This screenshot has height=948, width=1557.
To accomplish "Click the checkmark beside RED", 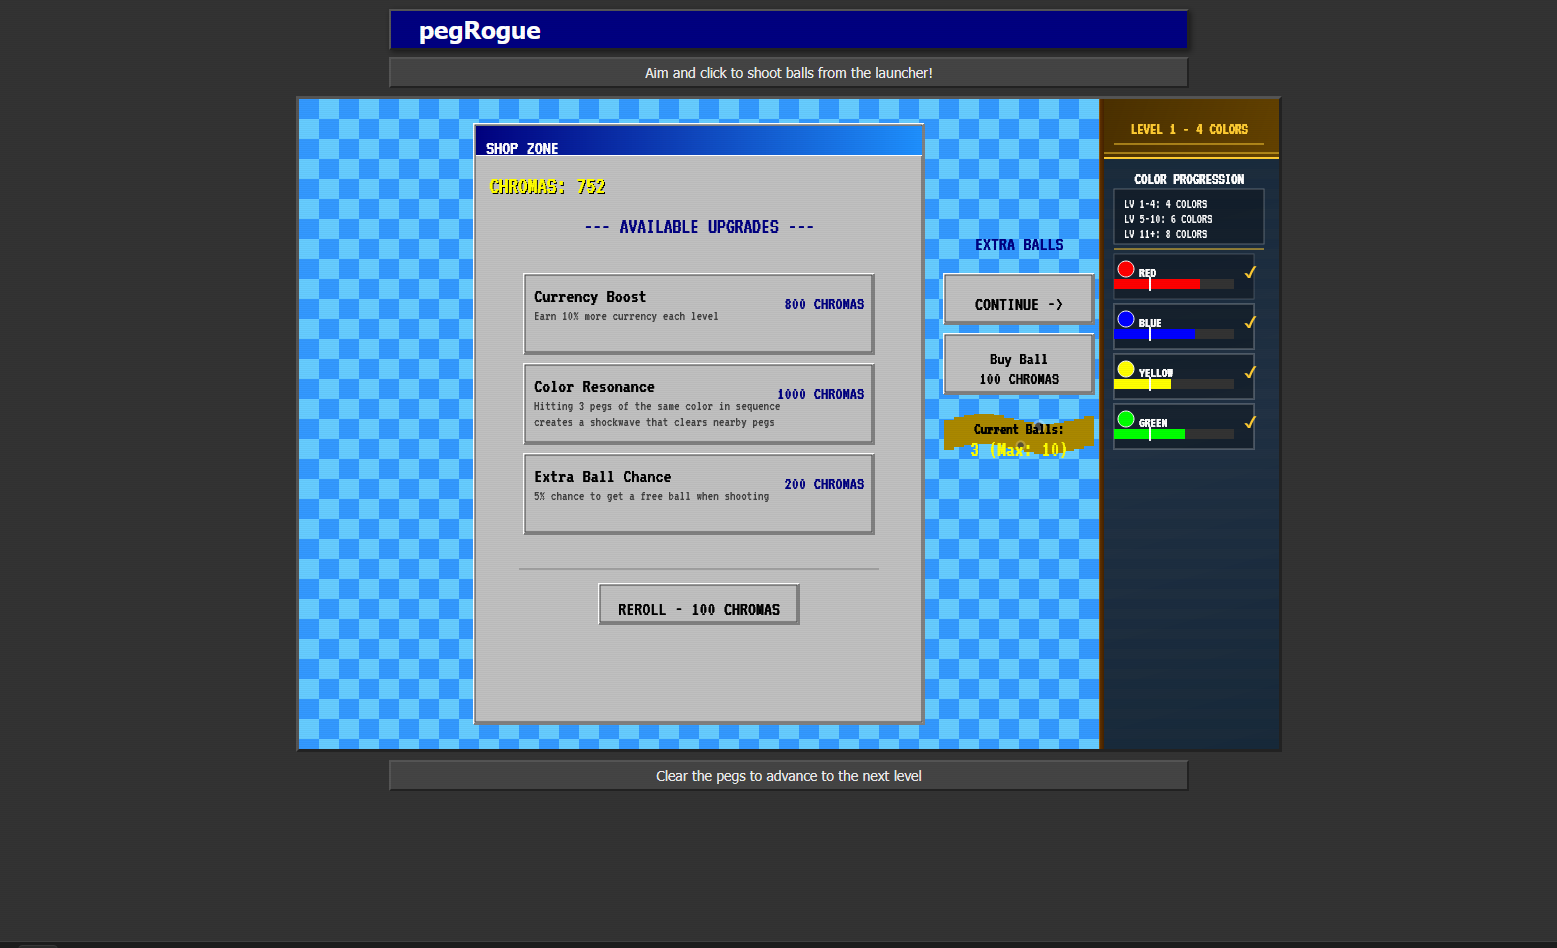I will tap(1249, 272).
